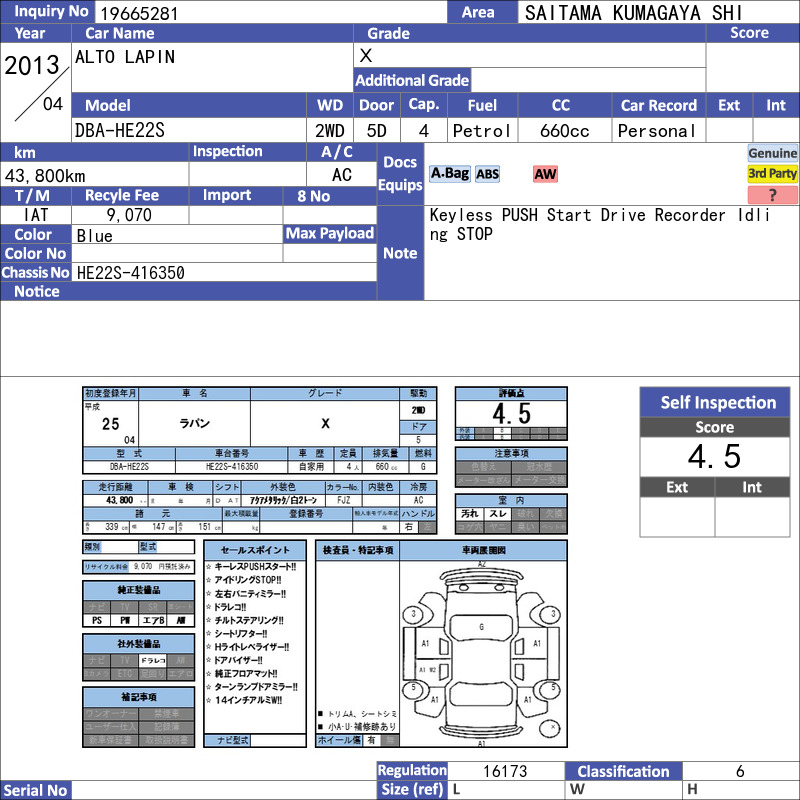Click the 検査員・特記事項 heading
Screen dimensions: 800x800
[358, 551]
